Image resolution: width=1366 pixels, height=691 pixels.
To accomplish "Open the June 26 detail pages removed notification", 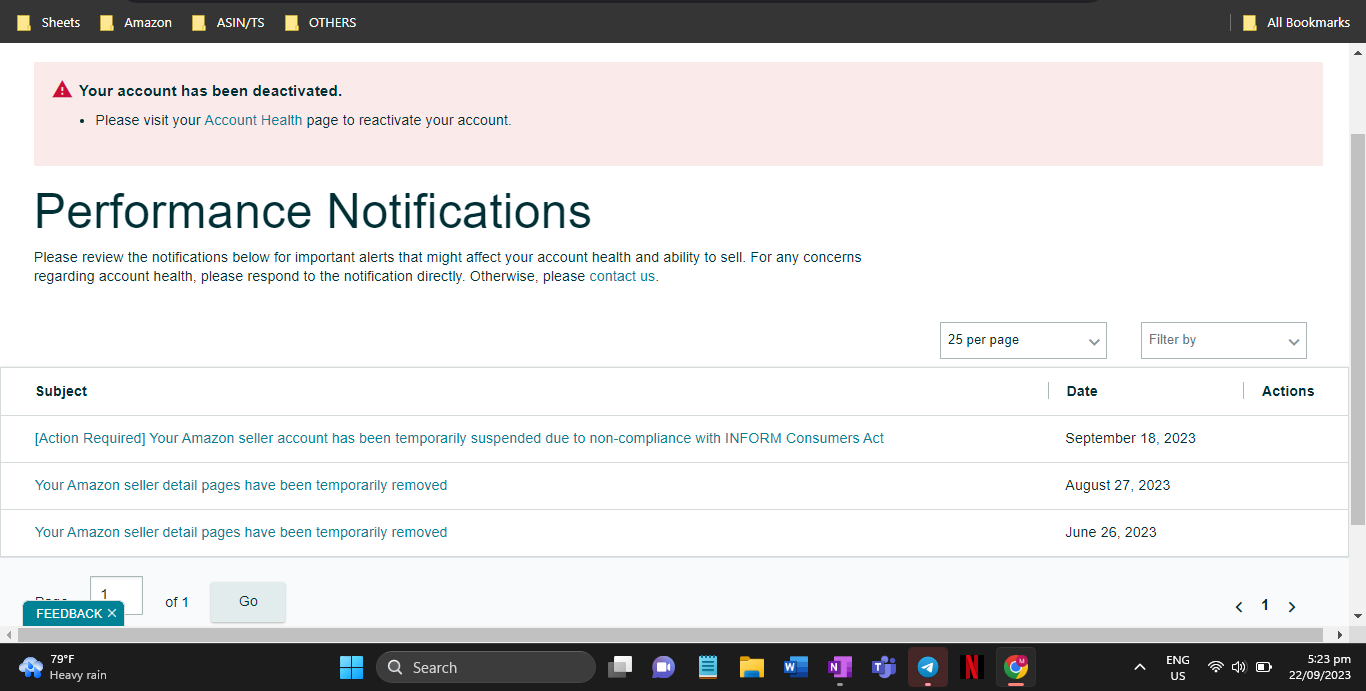I will click(x=241, y=532).
